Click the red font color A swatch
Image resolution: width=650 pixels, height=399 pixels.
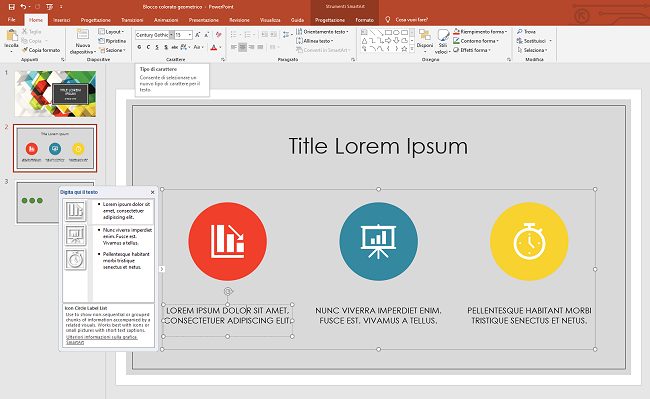(x=213, y=47)
